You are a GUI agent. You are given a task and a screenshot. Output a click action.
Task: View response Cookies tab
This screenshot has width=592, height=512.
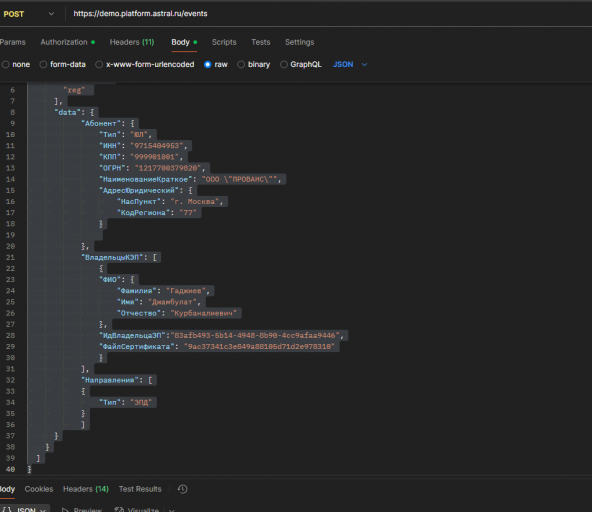[39, 489]
